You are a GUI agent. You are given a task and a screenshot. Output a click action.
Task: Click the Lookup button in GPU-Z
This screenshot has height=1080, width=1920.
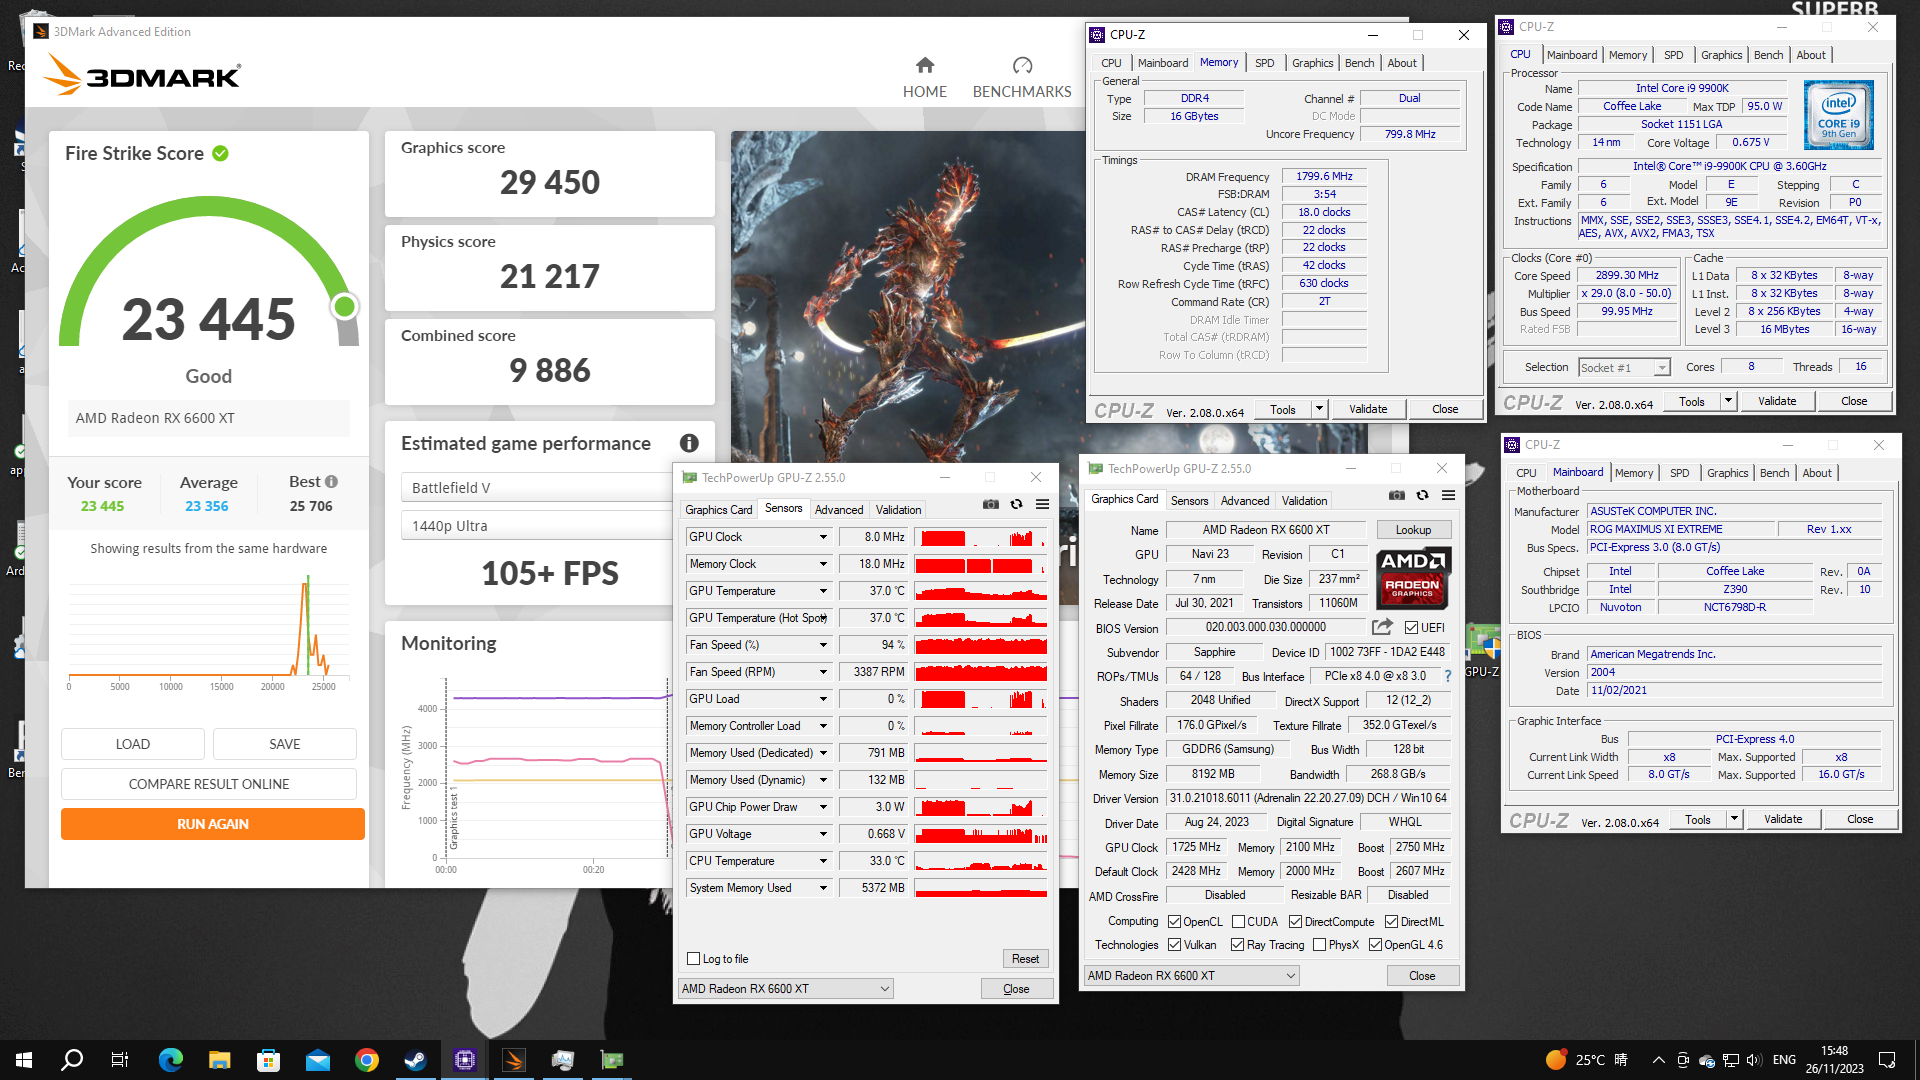pos(1413,530)
